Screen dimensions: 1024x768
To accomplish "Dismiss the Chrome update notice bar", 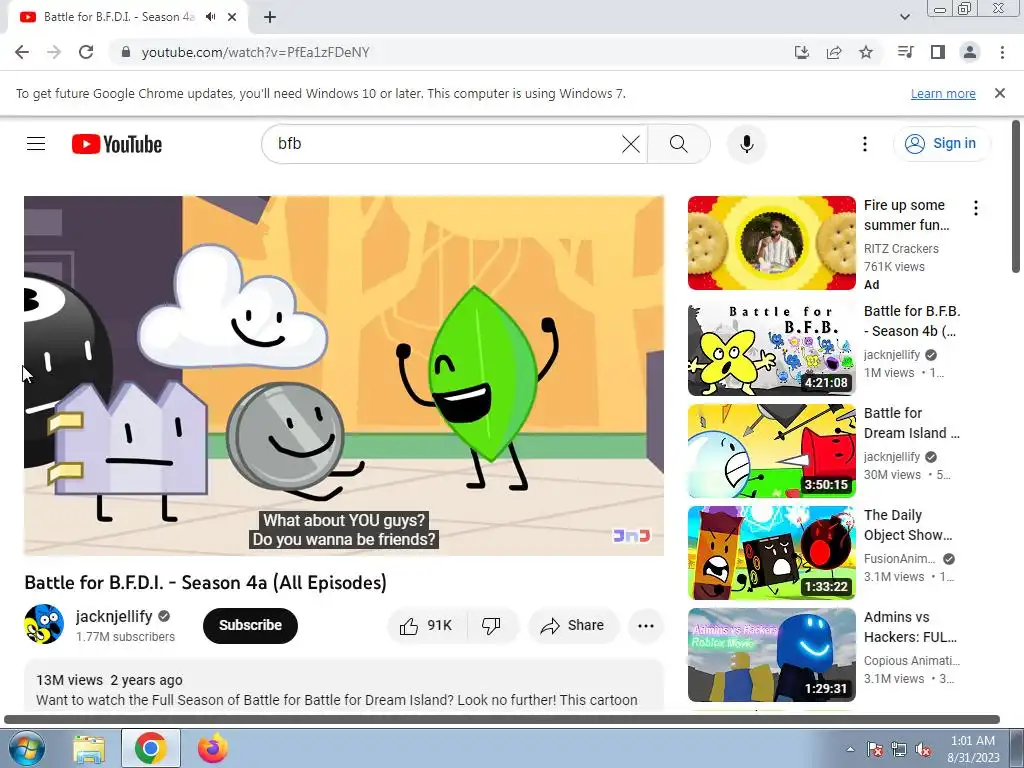I will [1000, 93].
